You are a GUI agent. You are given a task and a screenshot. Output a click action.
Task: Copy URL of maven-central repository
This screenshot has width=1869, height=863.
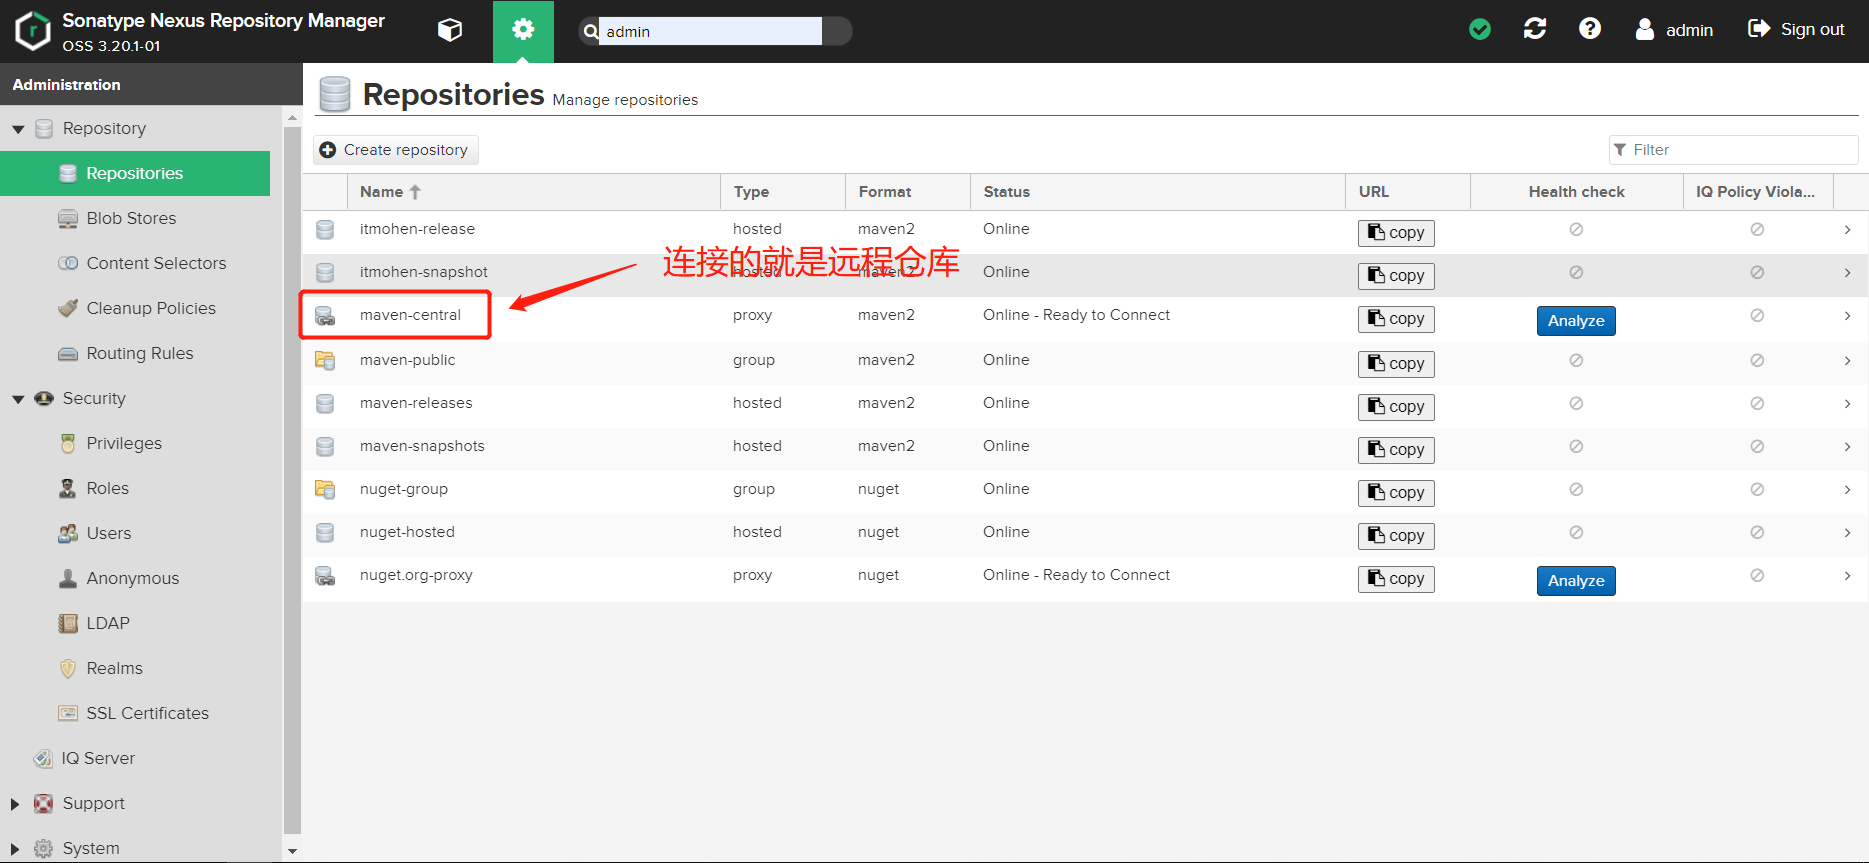1396,319
